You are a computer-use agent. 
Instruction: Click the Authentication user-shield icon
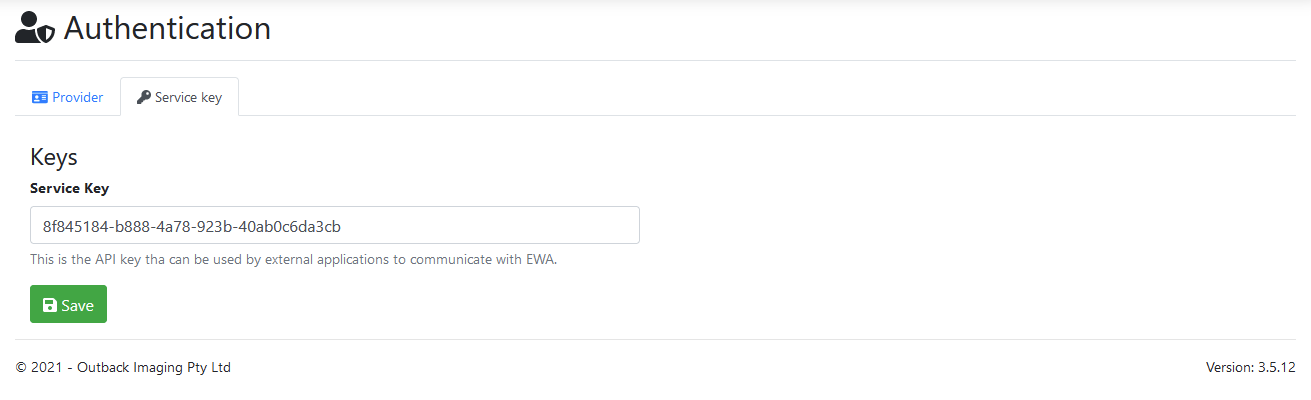(35, 28)
